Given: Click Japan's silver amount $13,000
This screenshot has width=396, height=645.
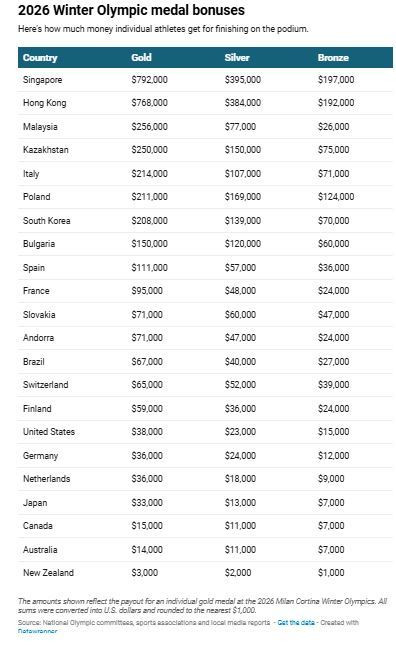Looking at the screenshot, I should 240,502.
